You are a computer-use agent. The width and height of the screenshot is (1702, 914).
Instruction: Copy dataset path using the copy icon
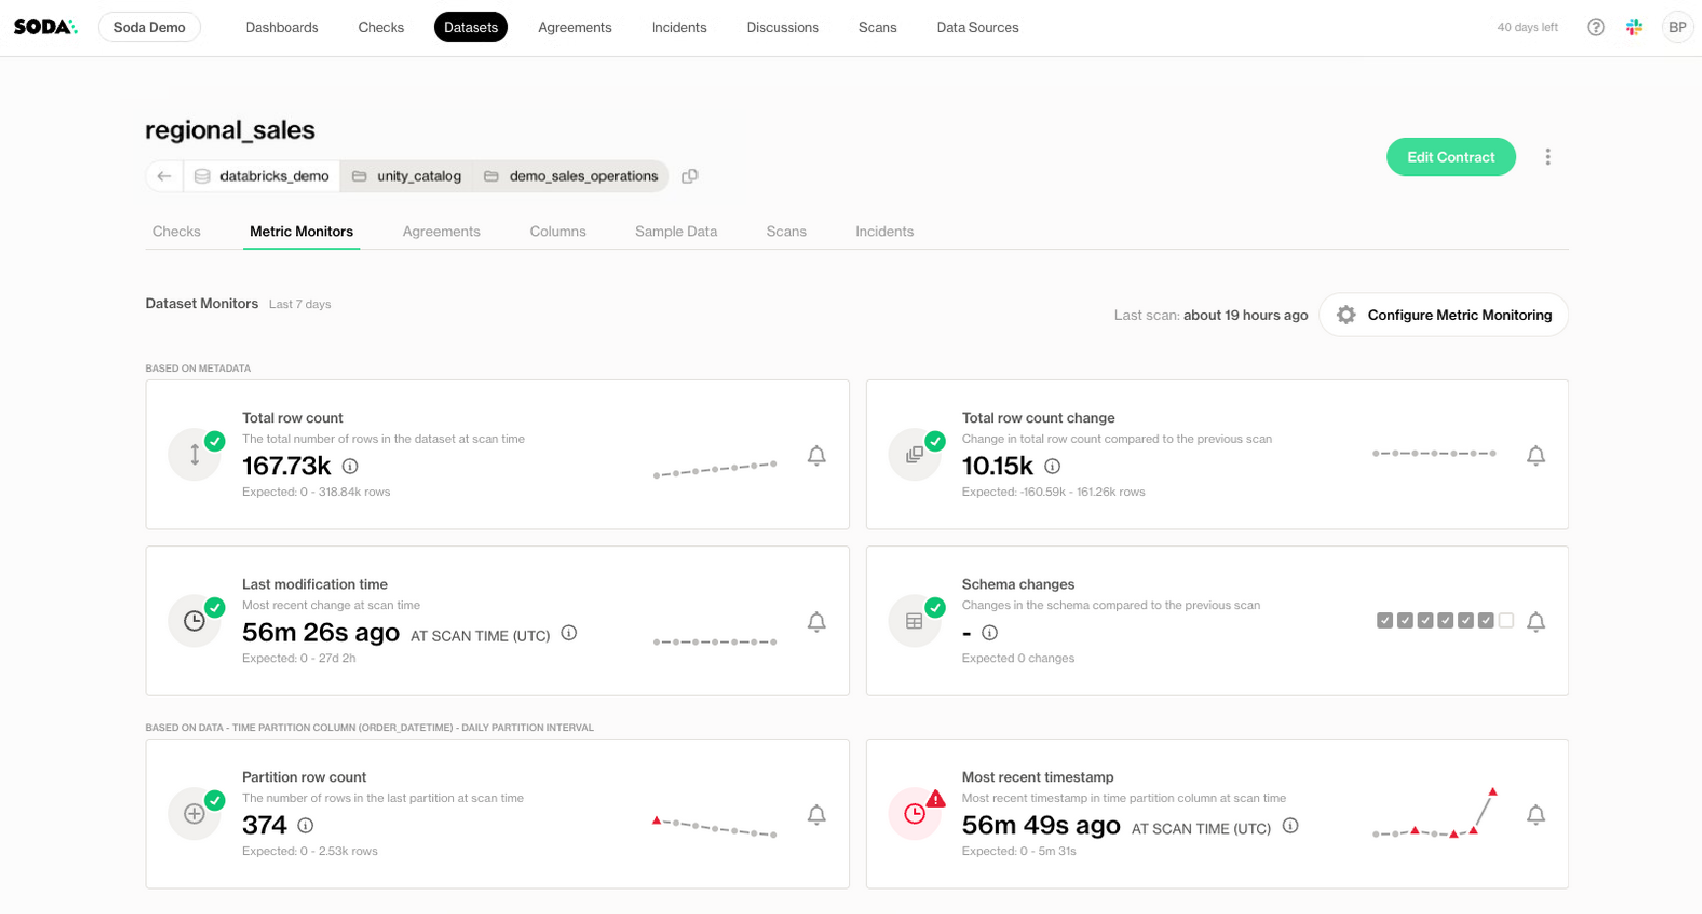click(690, 176)
